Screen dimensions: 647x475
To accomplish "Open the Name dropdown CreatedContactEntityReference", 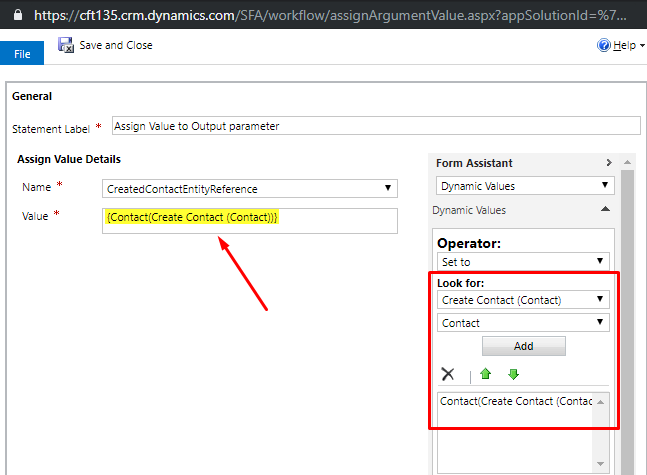I will (250, 189).
